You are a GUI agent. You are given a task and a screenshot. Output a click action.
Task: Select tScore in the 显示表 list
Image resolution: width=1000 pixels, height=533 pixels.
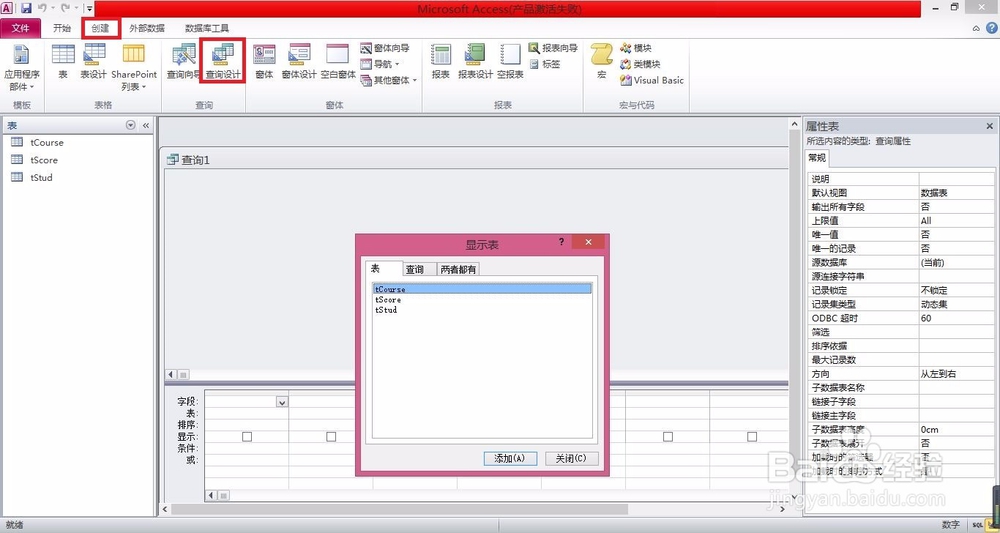[482, 299]
